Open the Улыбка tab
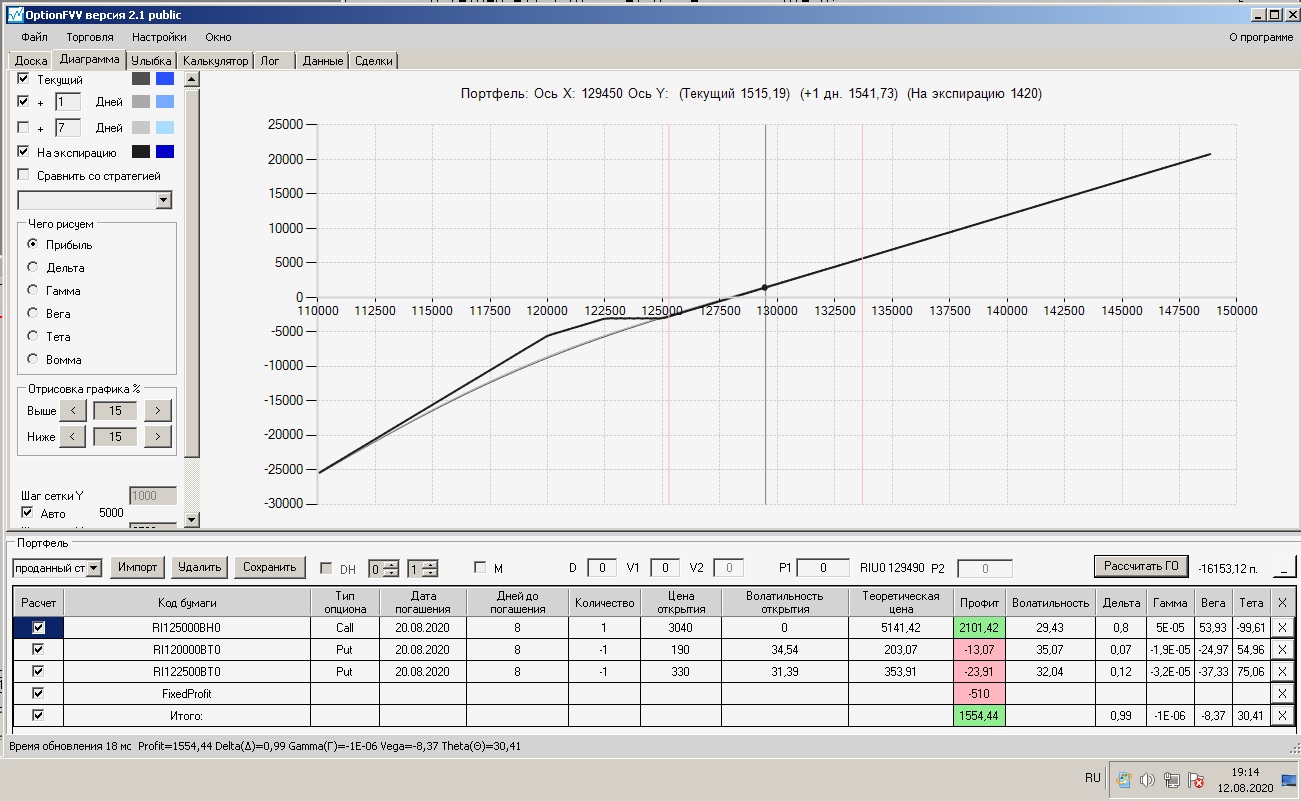 pos(152,61)
